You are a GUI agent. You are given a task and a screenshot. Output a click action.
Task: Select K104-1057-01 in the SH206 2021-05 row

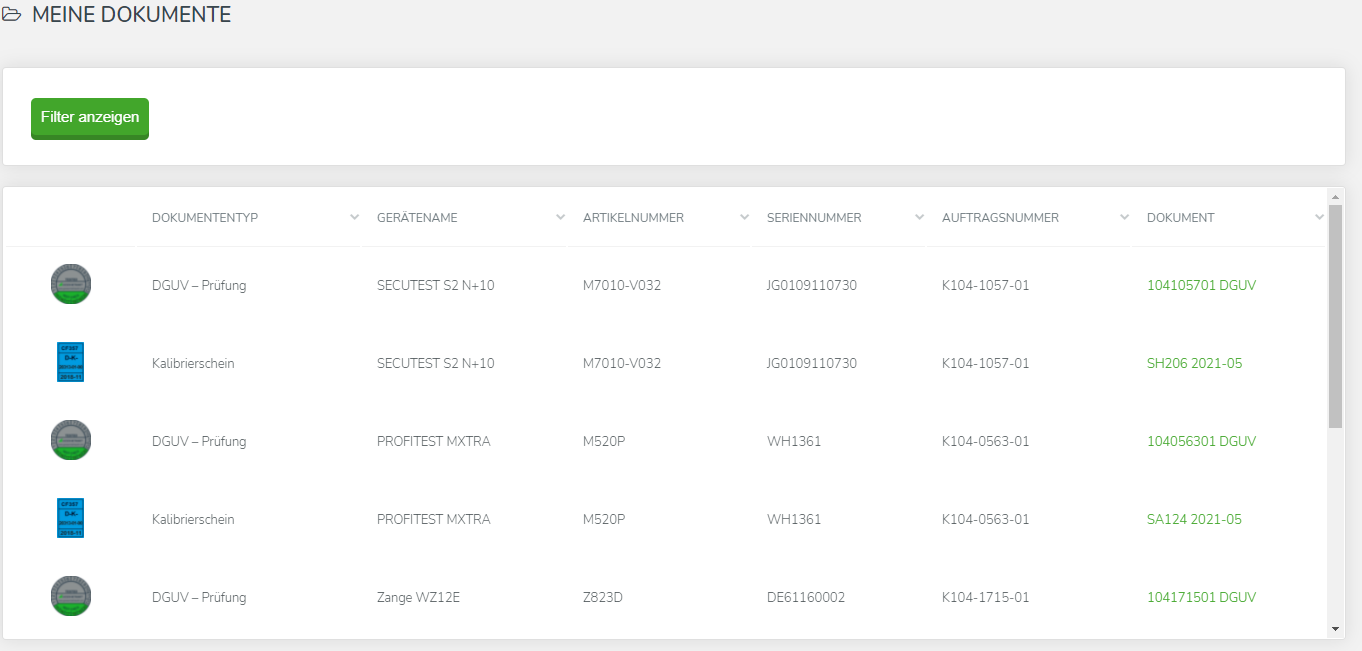point(985,363)
